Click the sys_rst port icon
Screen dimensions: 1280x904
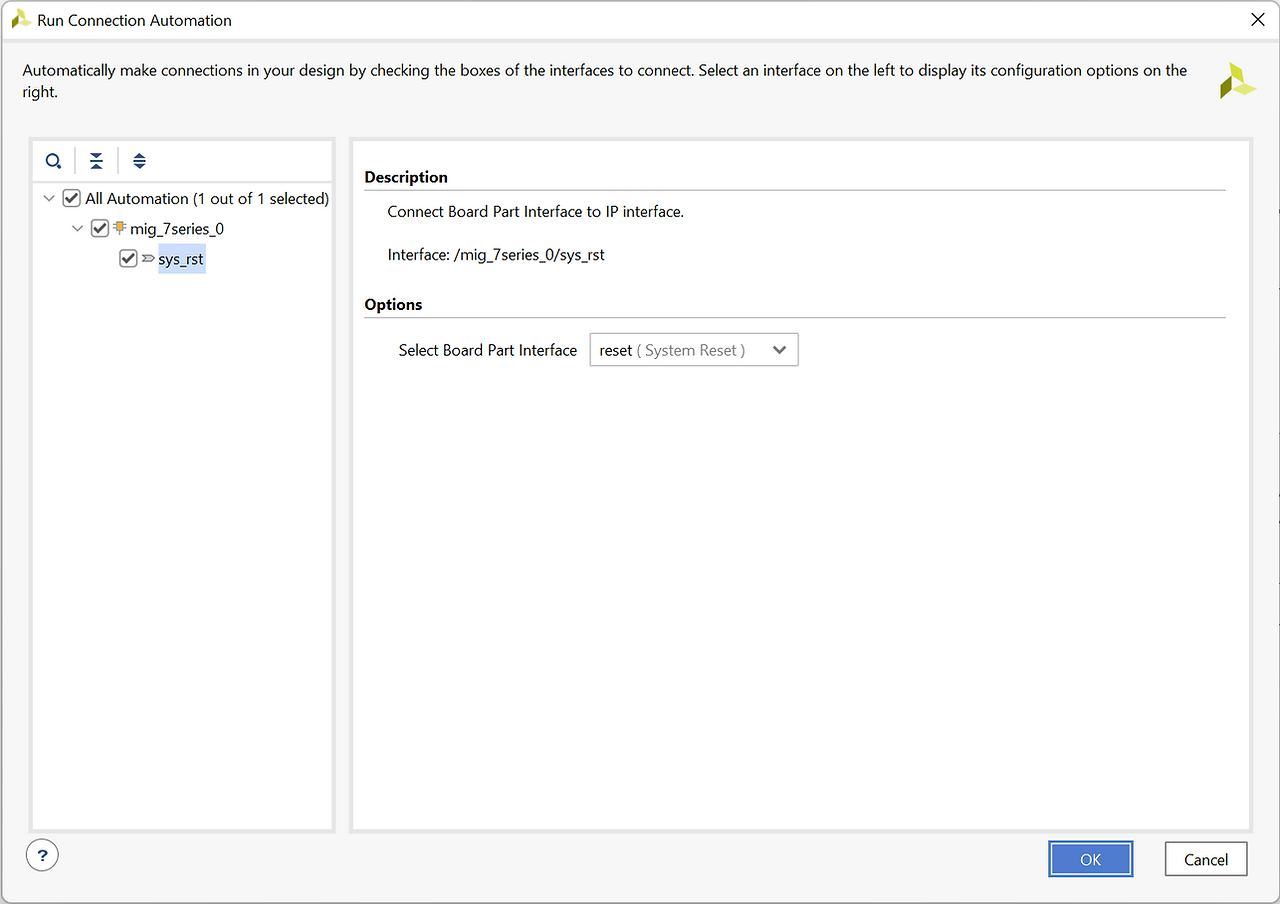[x=148, y=259]
